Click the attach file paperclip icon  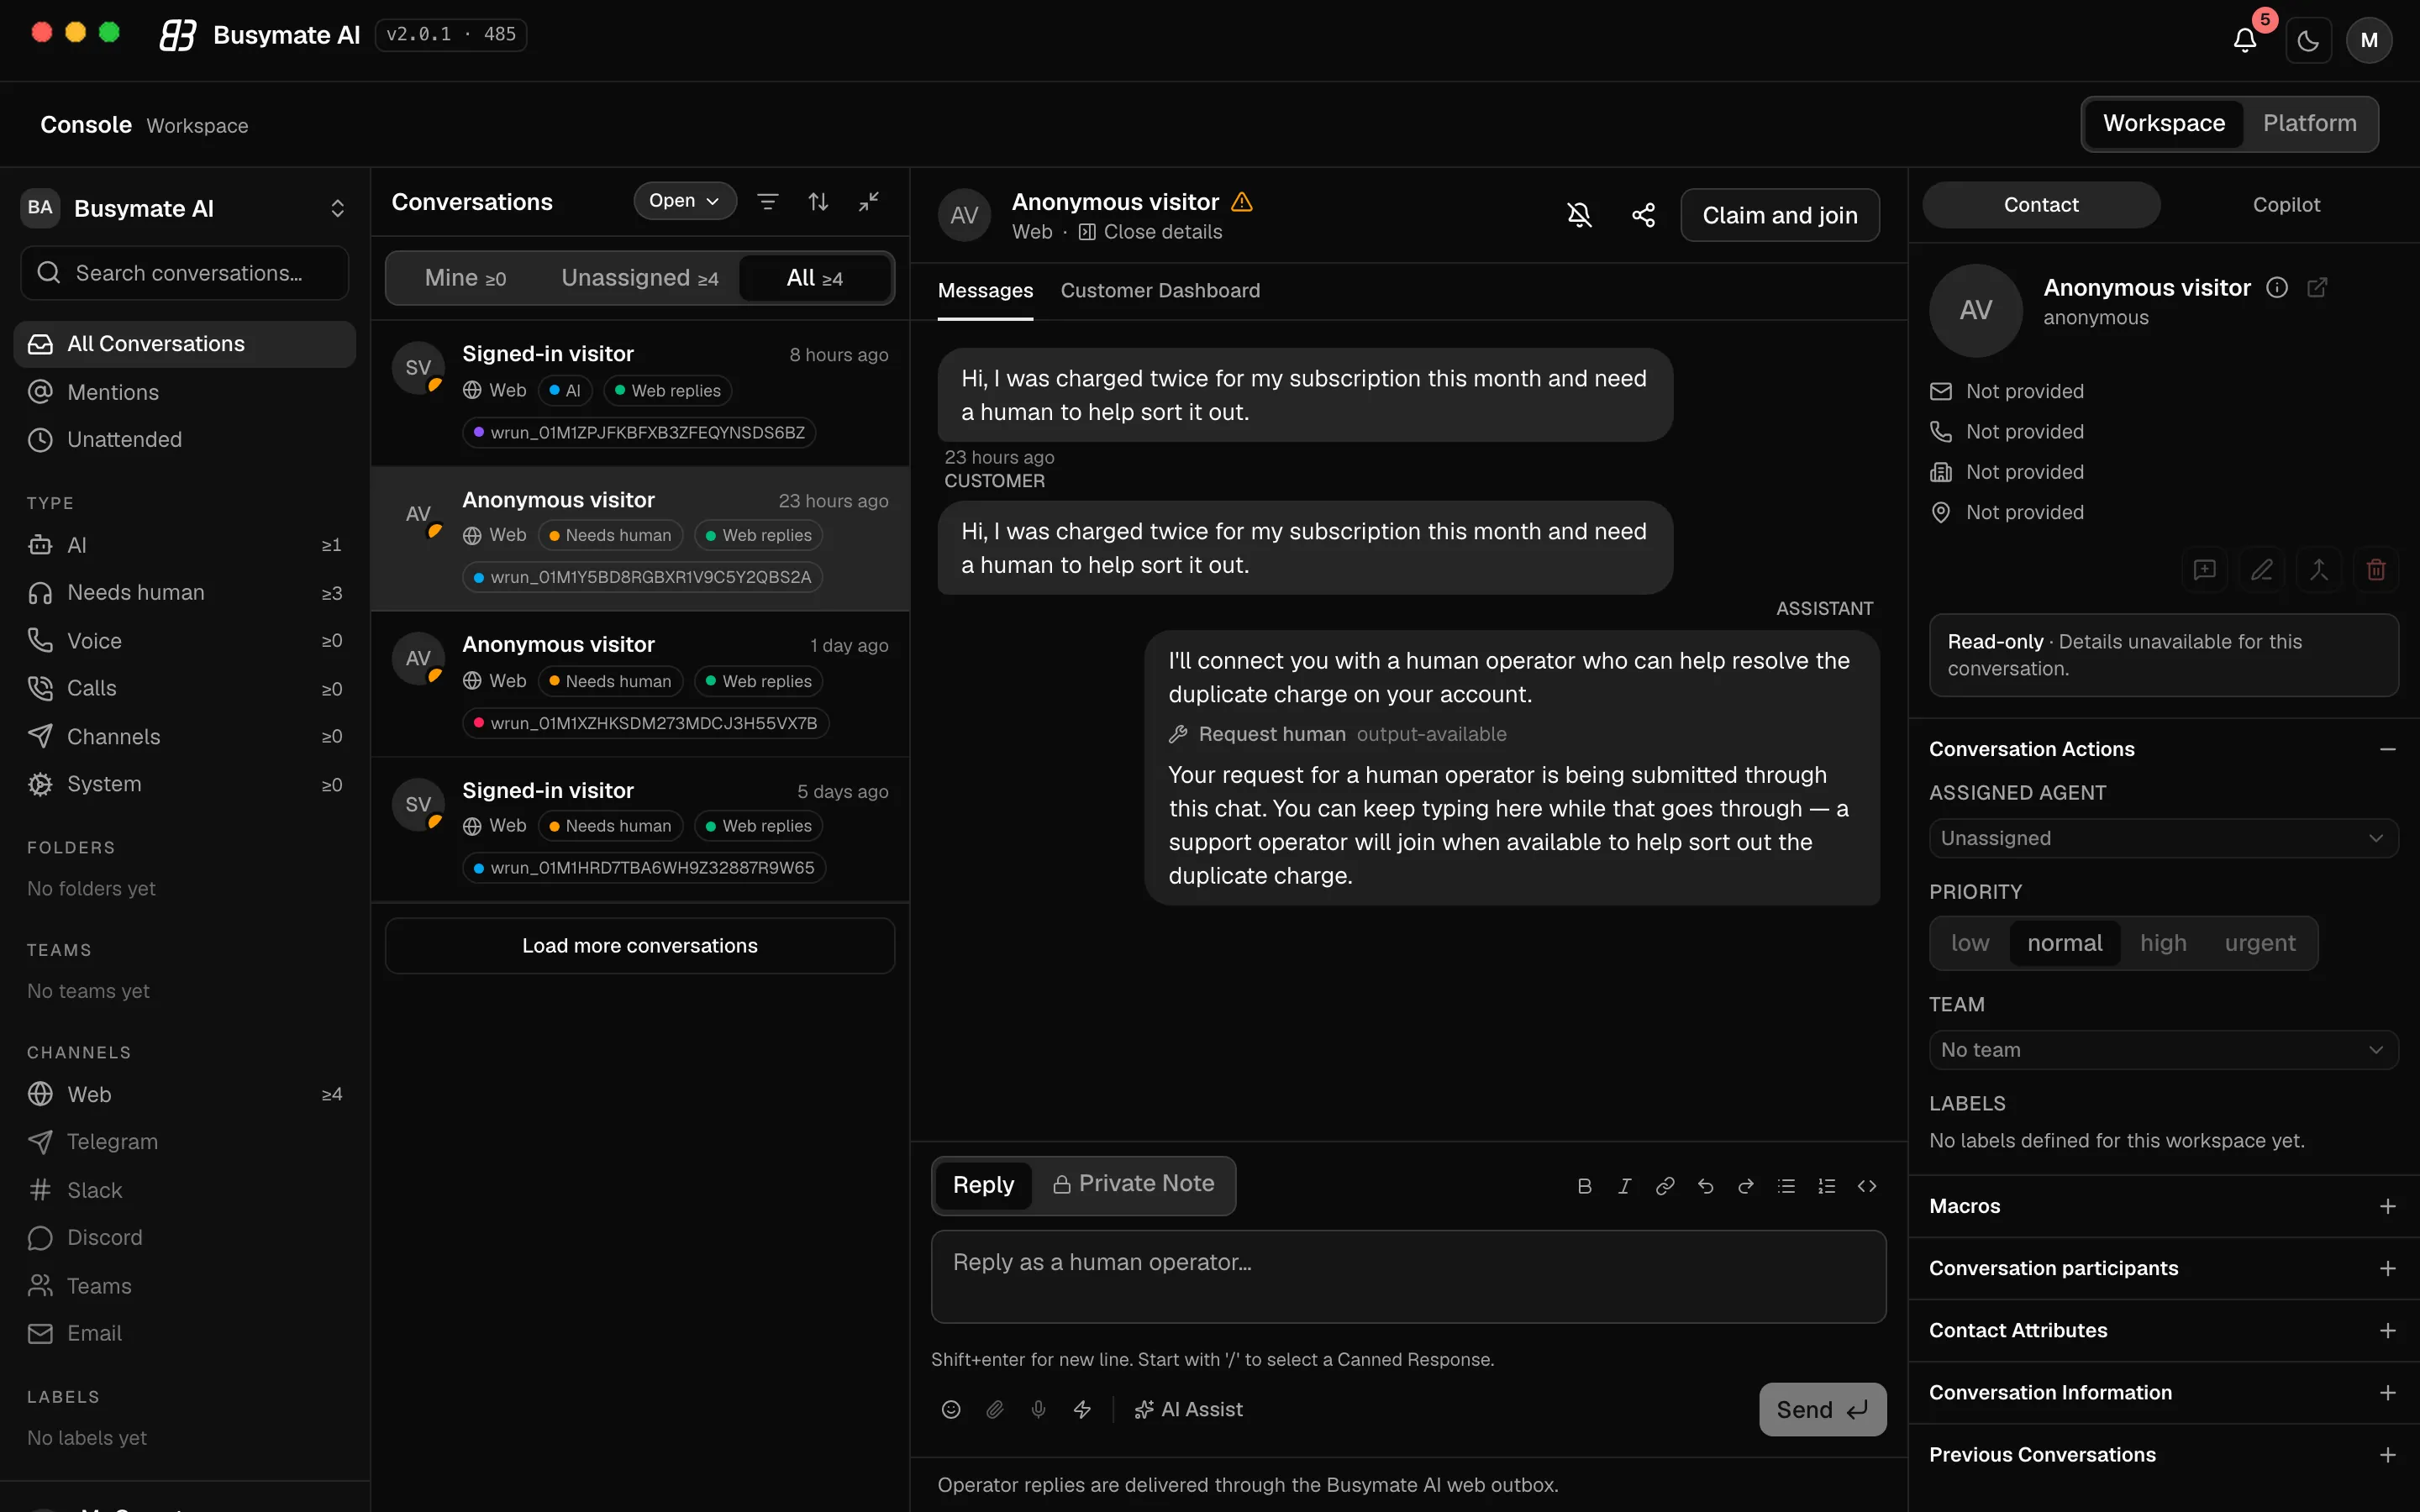pyautogui.click(x=995, y=1409)
